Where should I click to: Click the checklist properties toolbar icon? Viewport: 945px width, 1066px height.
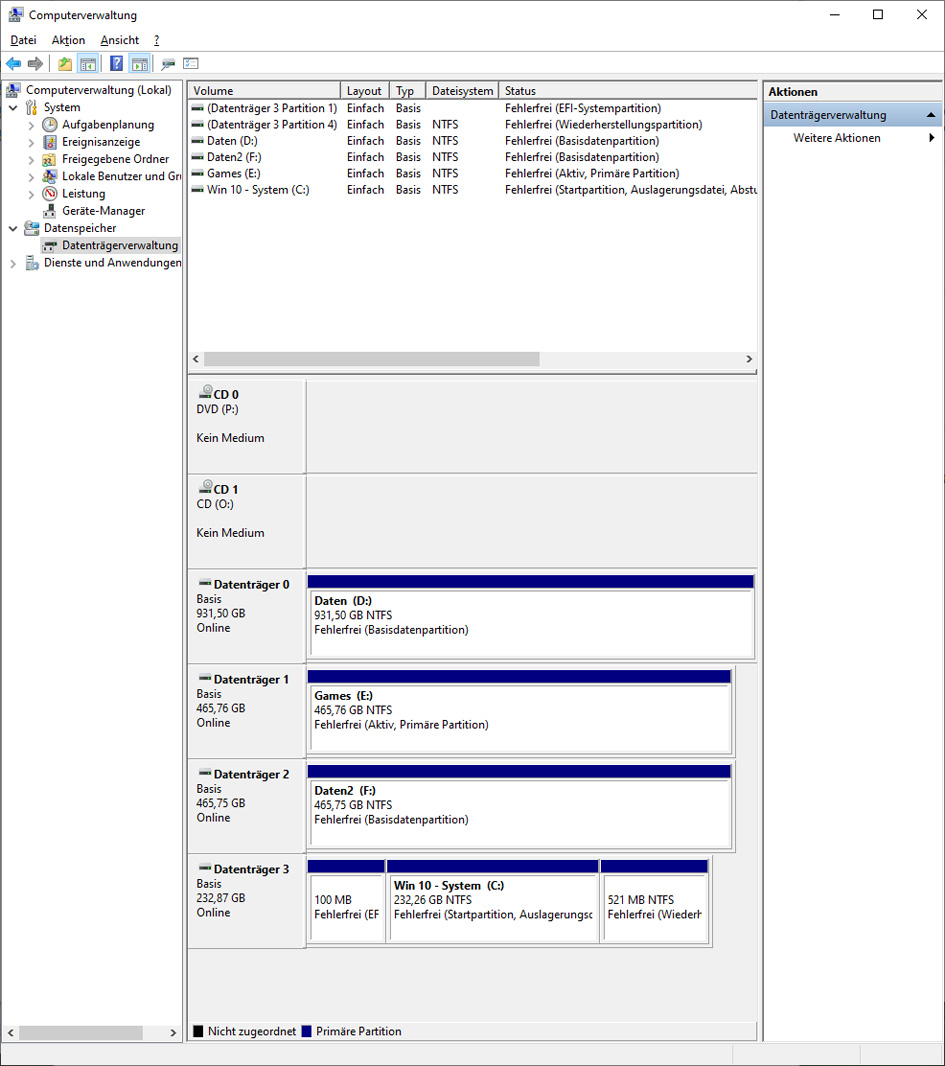(191, 63)
